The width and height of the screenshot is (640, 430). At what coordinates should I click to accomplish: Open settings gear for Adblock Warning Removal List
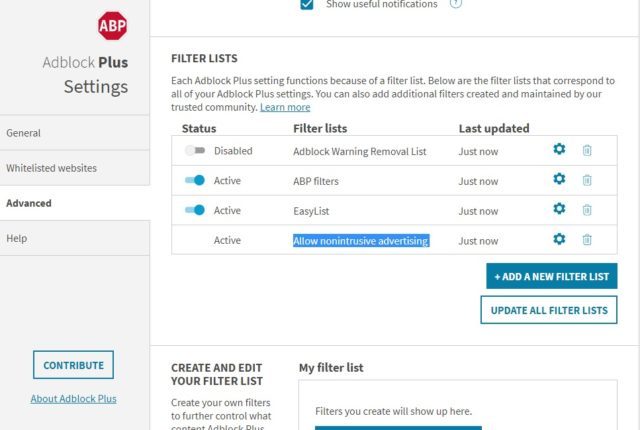pyautogui.click(x=559, y=149)
